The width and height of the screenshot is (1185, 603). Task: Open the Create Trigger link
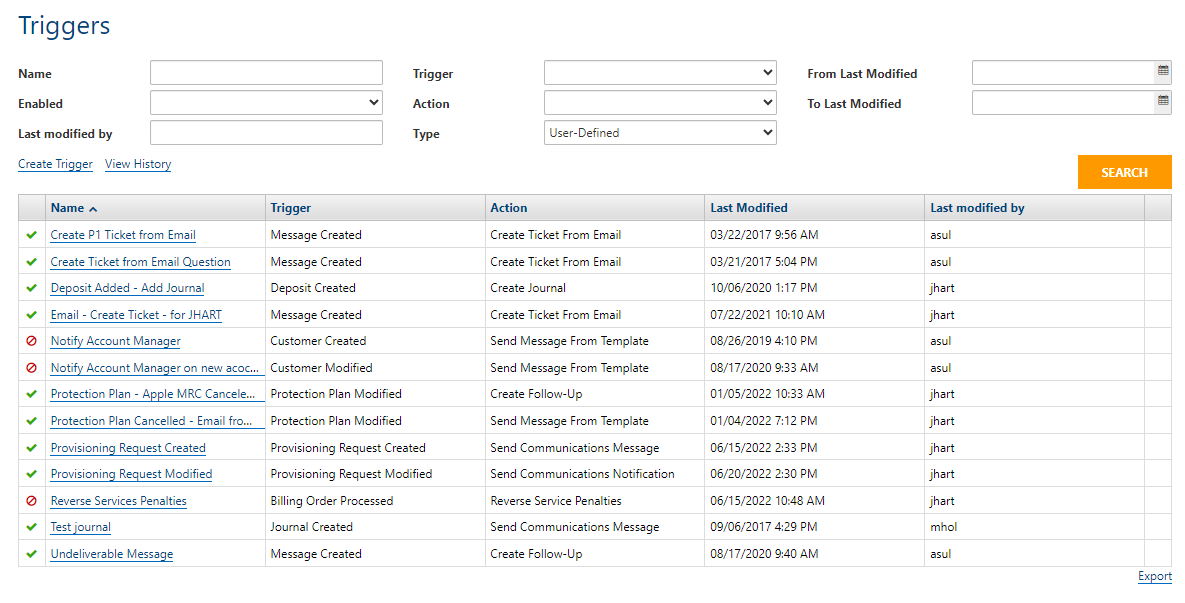[x=55, y=164]
